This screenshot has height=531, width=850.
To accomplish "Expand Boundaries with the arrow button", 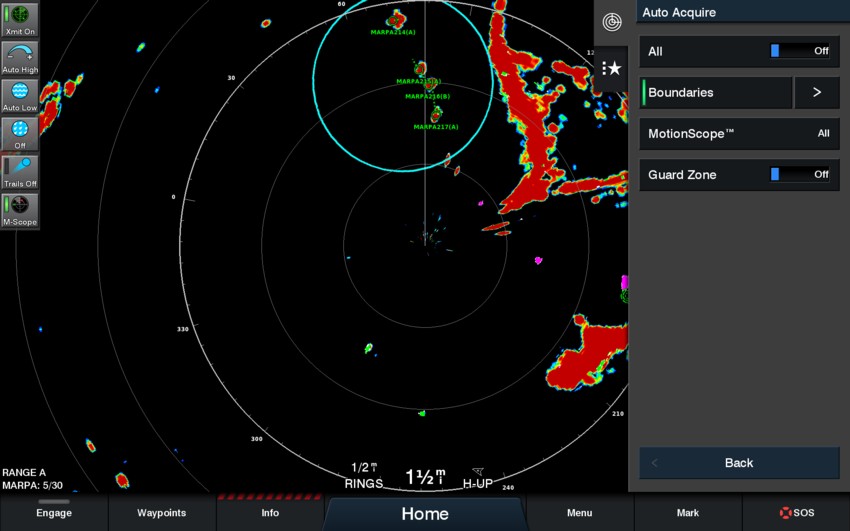I will pyautogui.click(x=816, y=93).
